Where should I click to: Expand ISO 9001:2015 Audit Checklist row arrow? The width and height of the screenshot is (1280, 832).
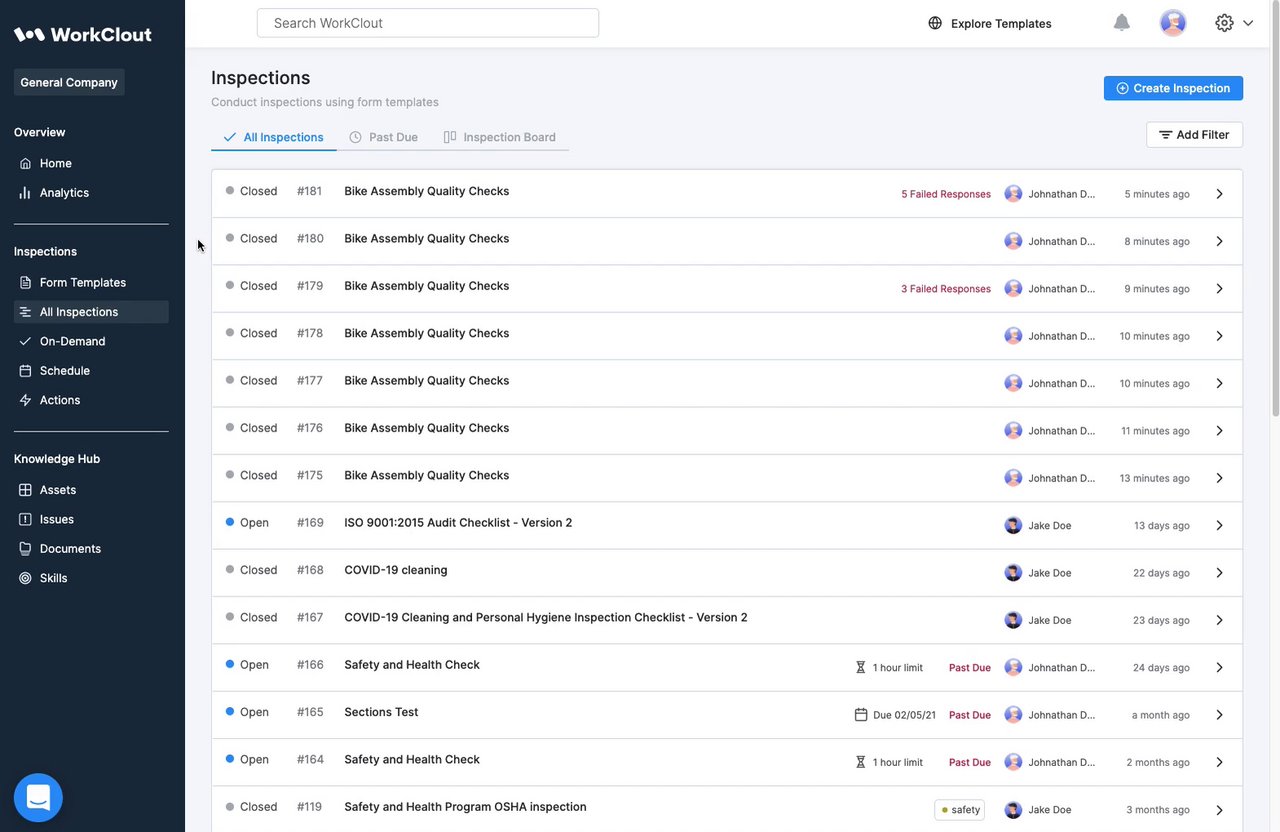pyautogui.click(x=1219, y=526)
